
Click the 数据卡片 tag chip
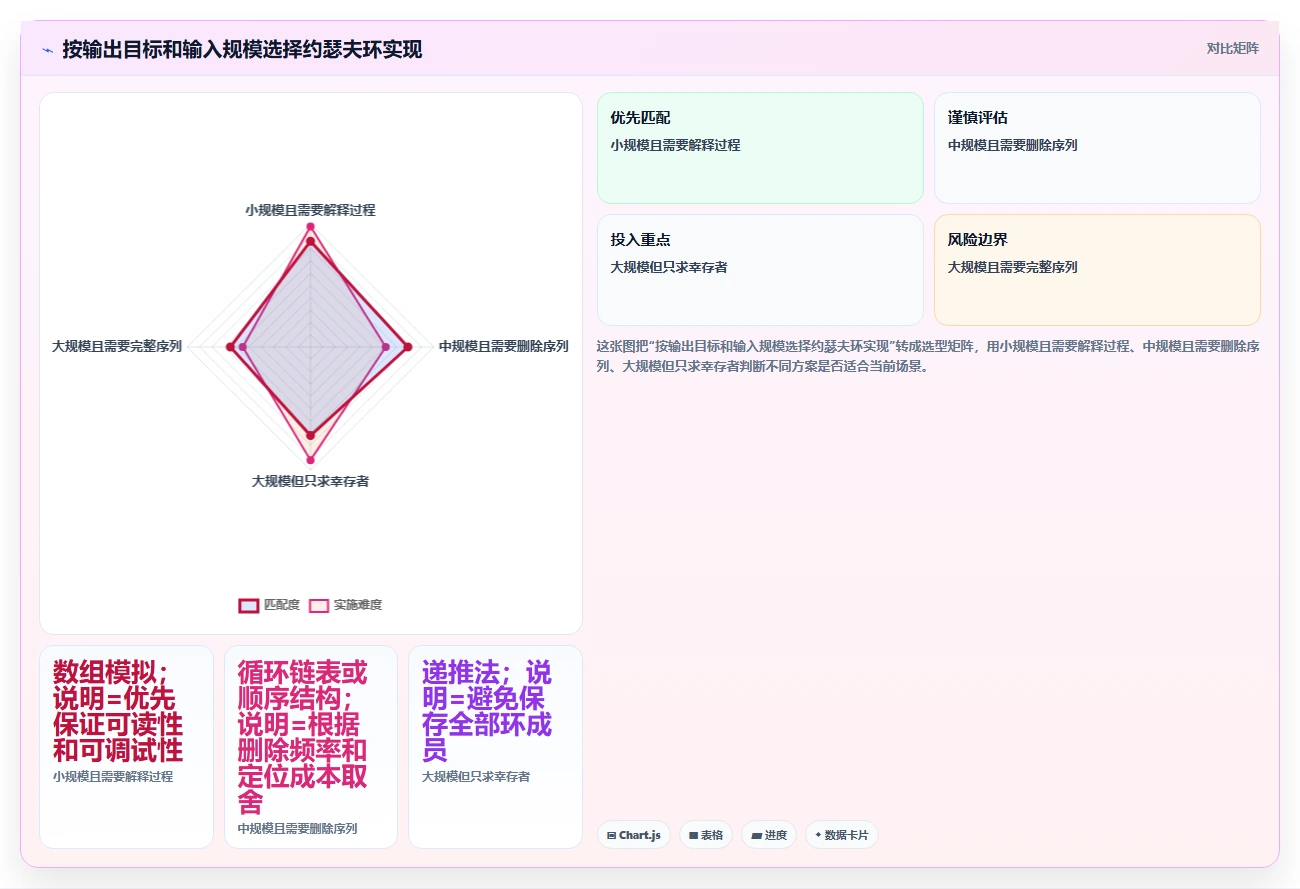tap(842, 835)
